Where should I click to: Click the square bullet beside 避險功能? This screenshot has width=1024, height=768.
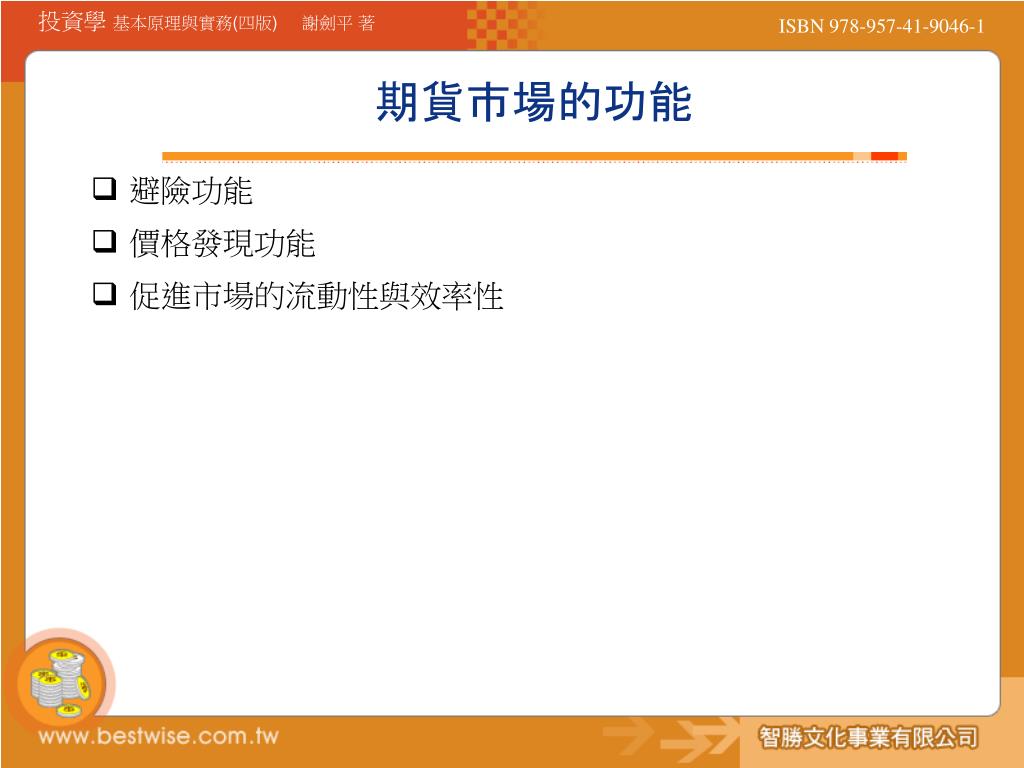tap(104, 189)
